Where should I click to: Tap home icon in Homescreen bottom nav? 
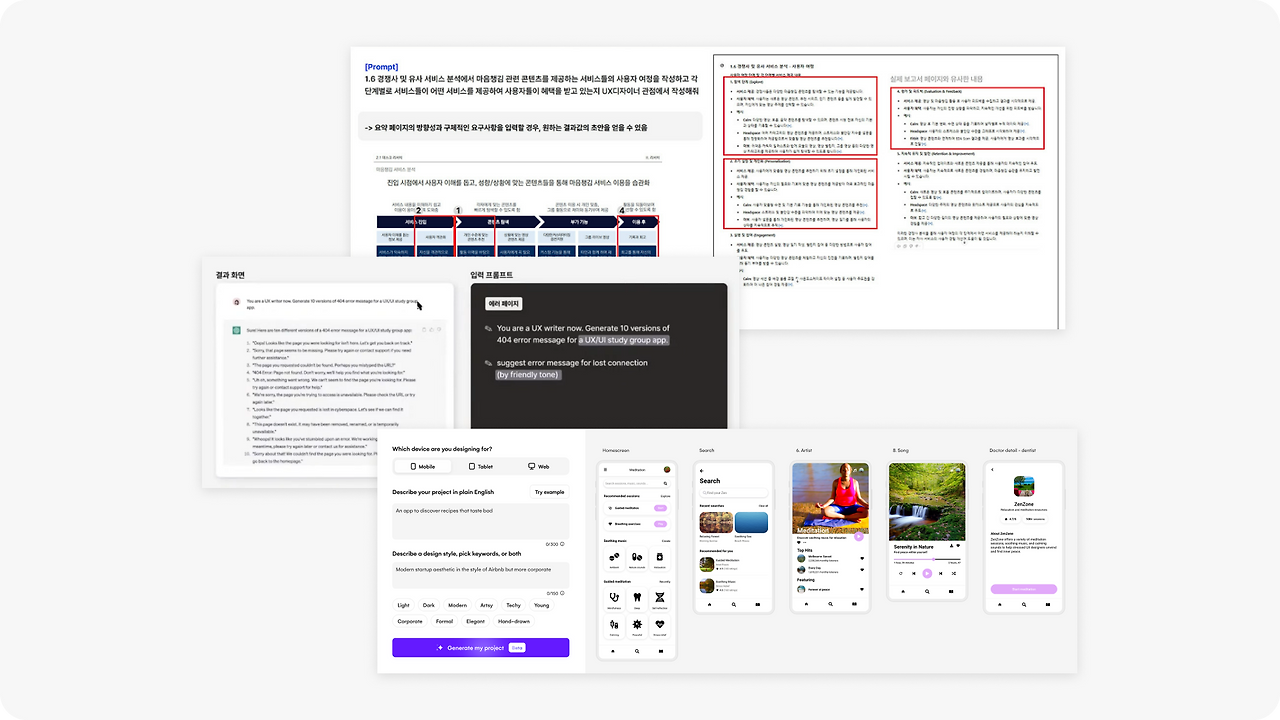coord(613,651)
